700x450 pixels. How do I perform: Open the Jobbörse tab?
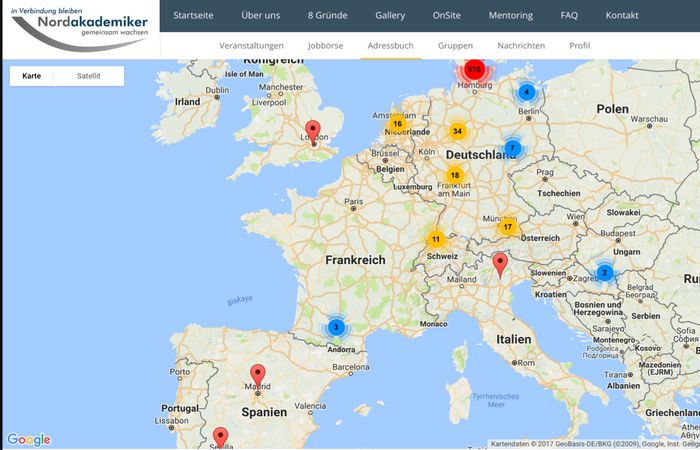point(325,46)
